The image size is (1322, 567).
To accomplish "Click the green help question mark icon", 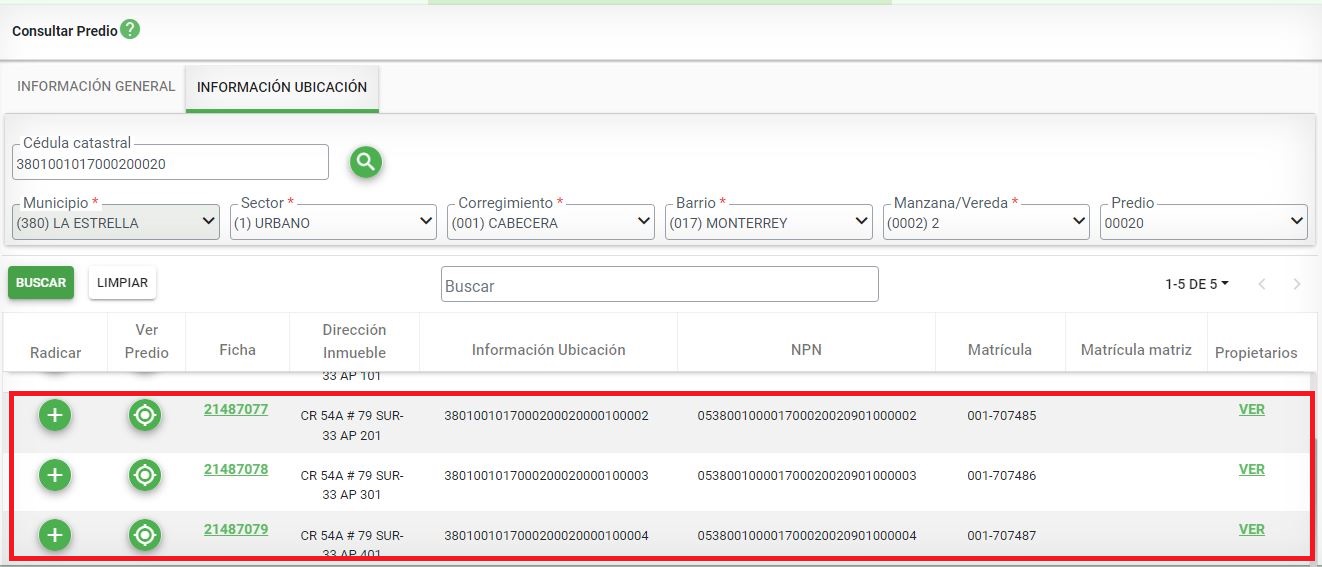I will (x=130, y=30).
